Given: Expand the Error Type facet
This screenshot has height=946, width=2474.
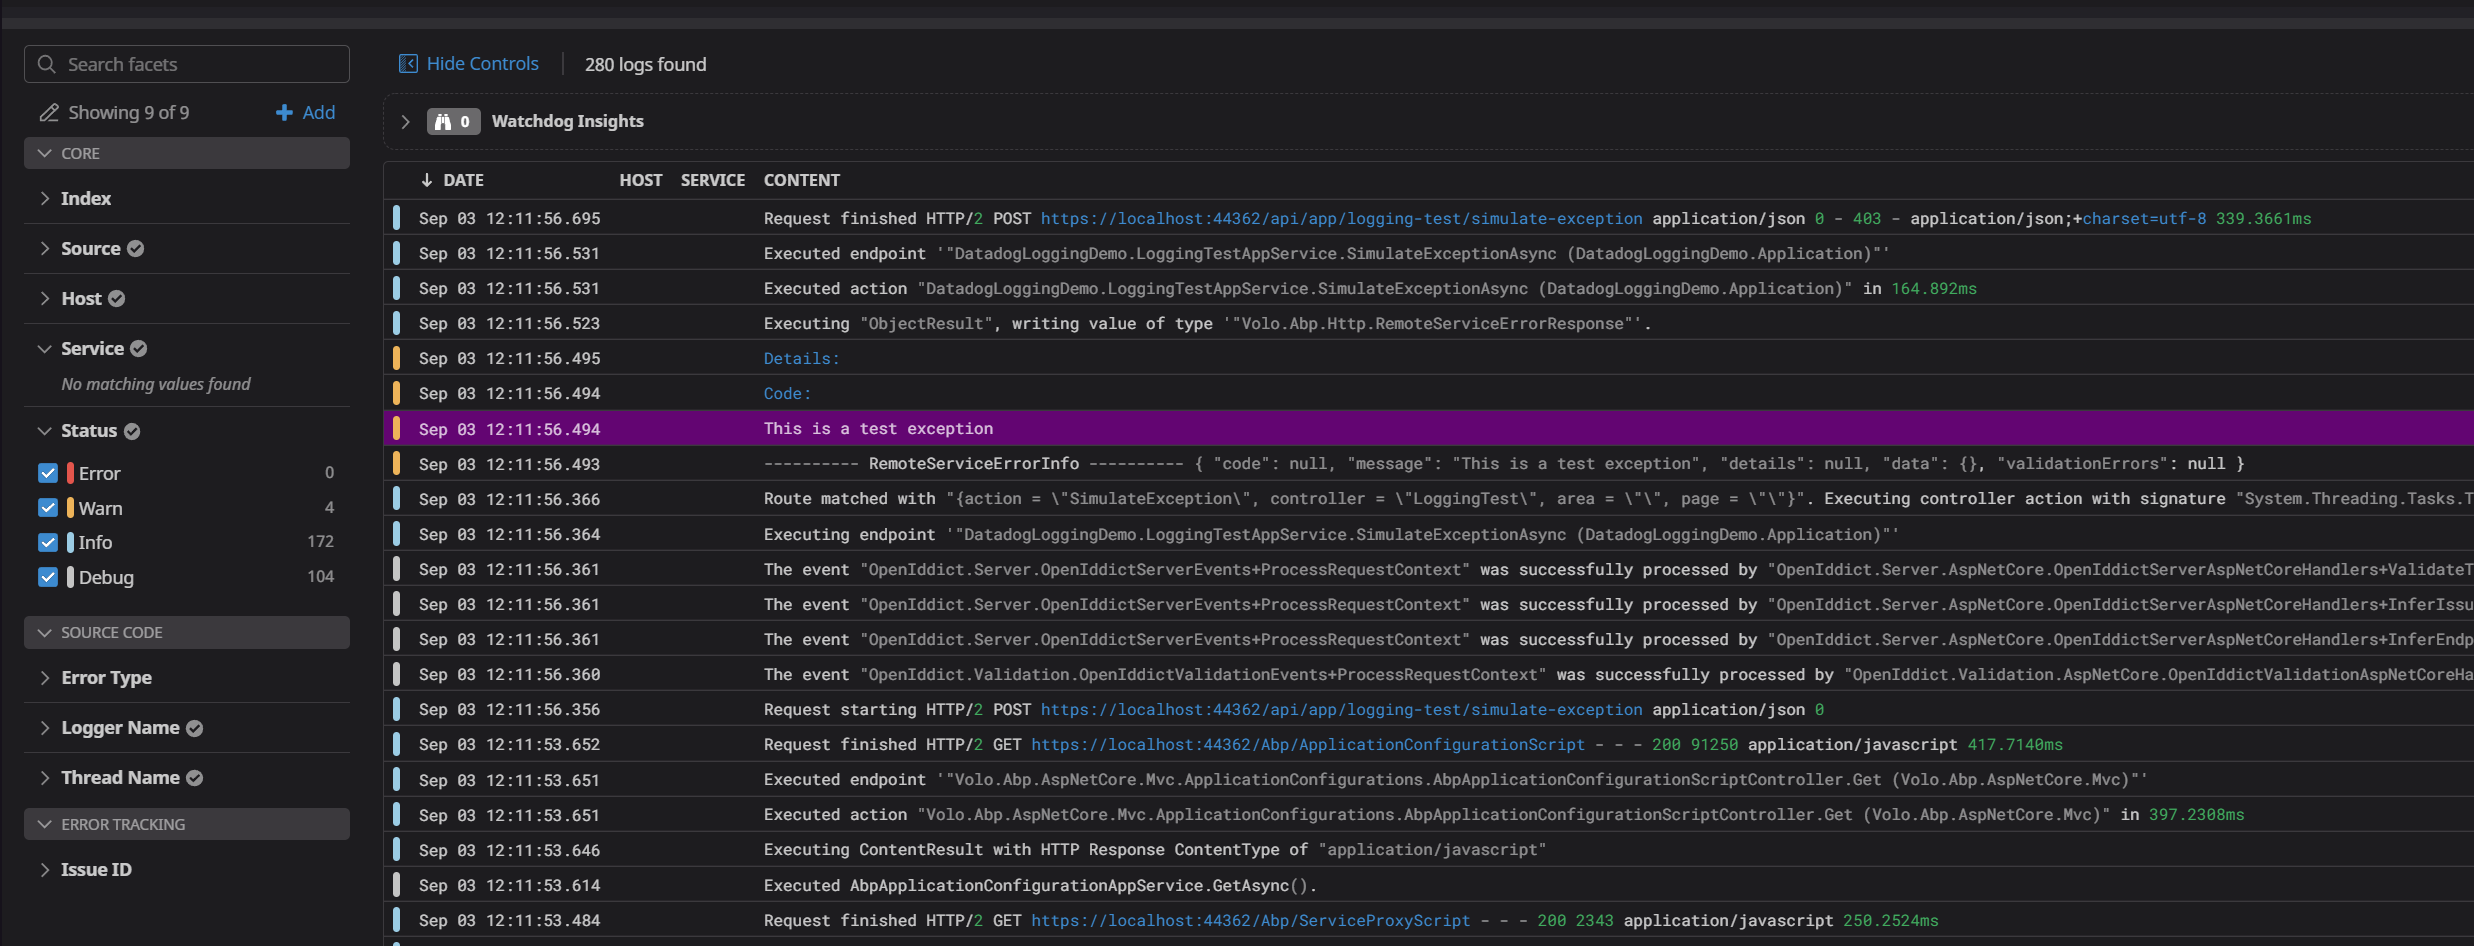Looking at the screenshot, I should pos(44,678).
